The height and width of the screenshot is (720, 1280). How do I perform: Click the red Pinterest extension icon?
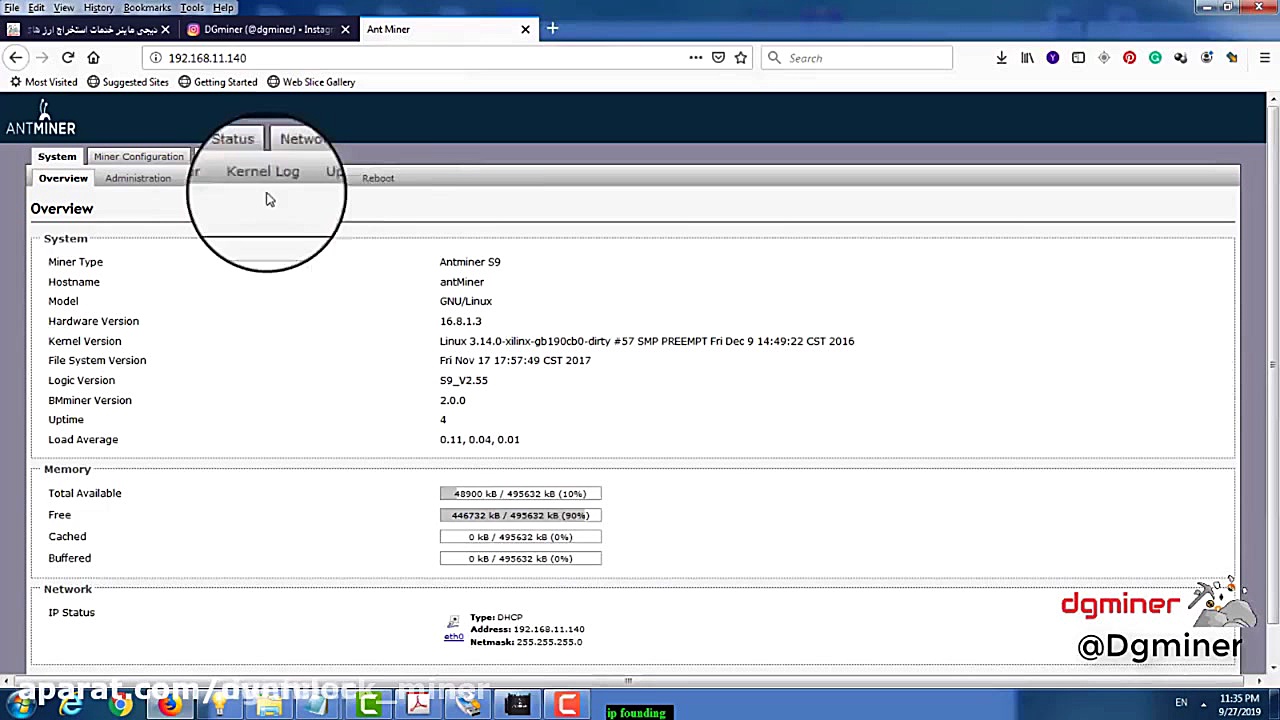pyautogui.click(x=1129, y=58)
